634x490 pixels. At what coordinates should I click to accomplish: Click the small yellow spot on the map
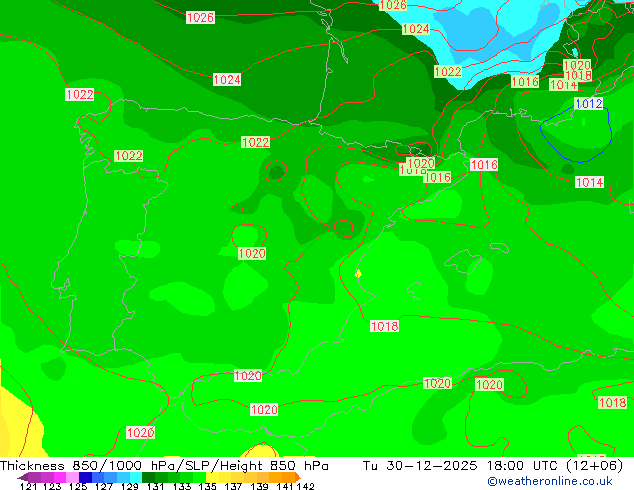[x=358, y=274]
